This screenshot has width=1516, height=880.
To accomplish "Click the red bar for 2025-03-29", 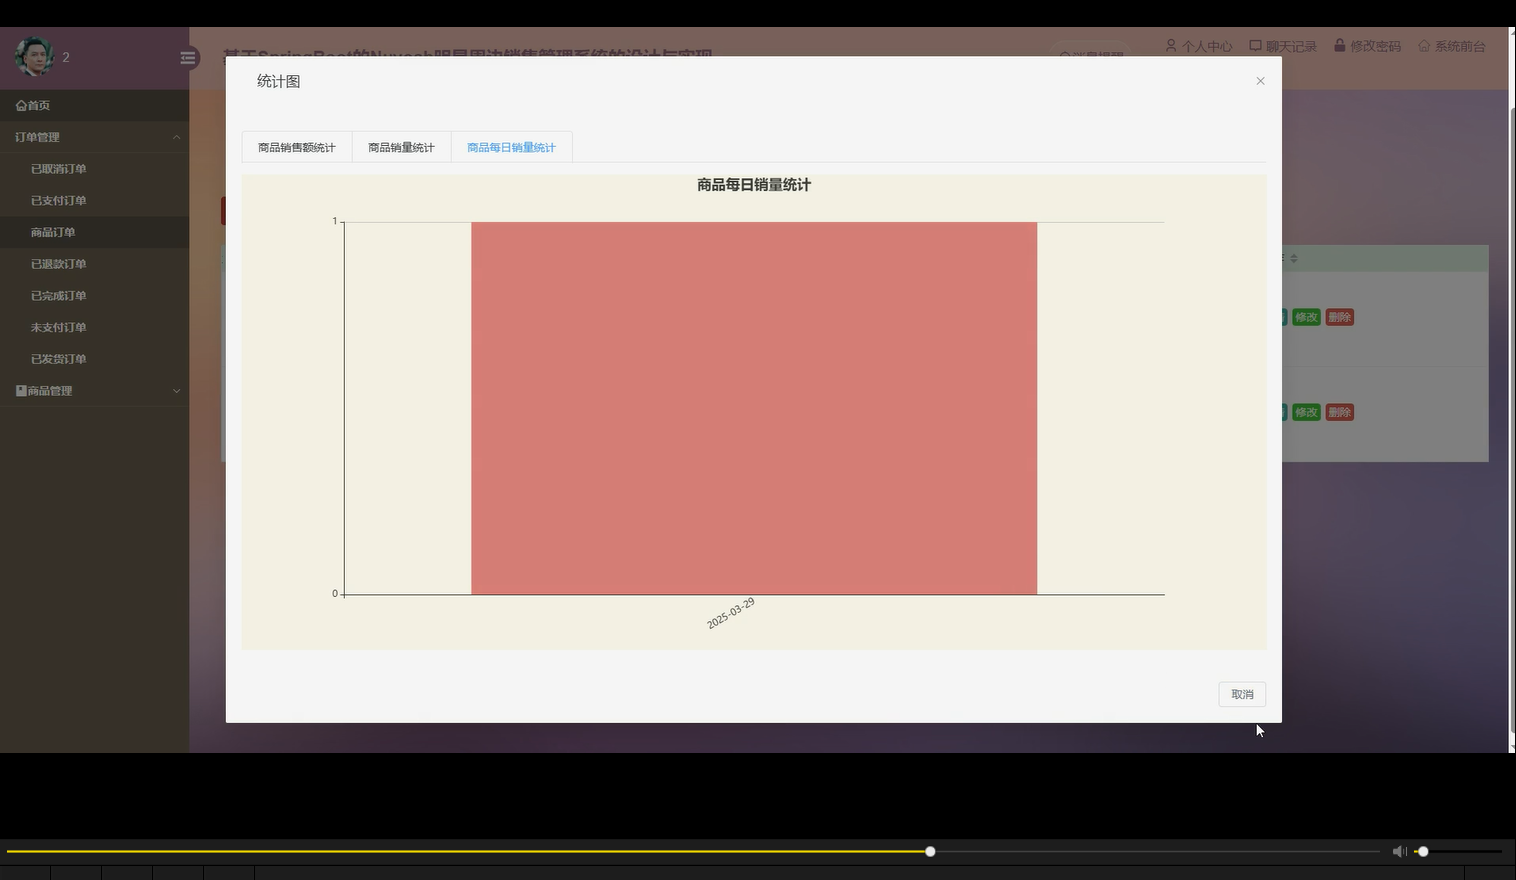I will tap(754, 408).
